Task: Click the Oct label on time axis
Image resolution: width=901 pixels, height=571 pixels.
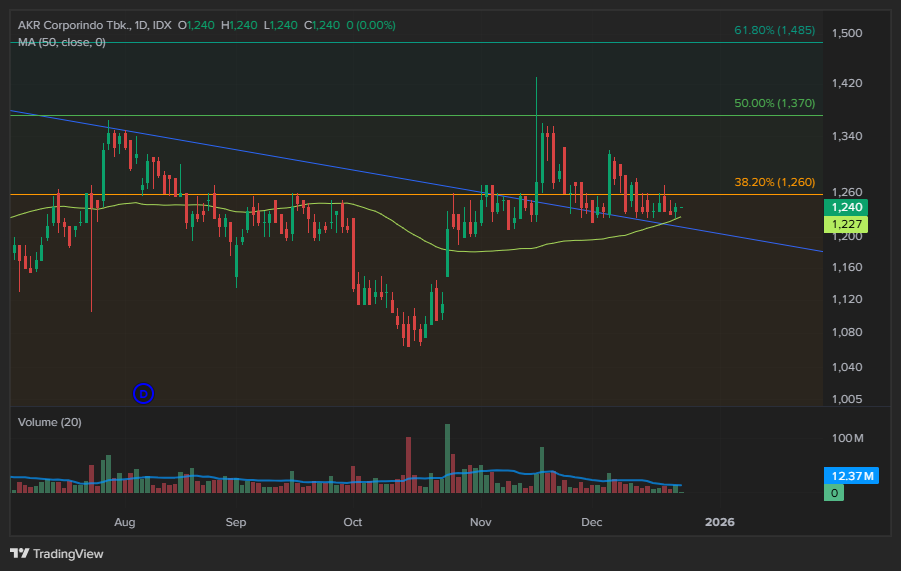Action: tap(352, 522)
